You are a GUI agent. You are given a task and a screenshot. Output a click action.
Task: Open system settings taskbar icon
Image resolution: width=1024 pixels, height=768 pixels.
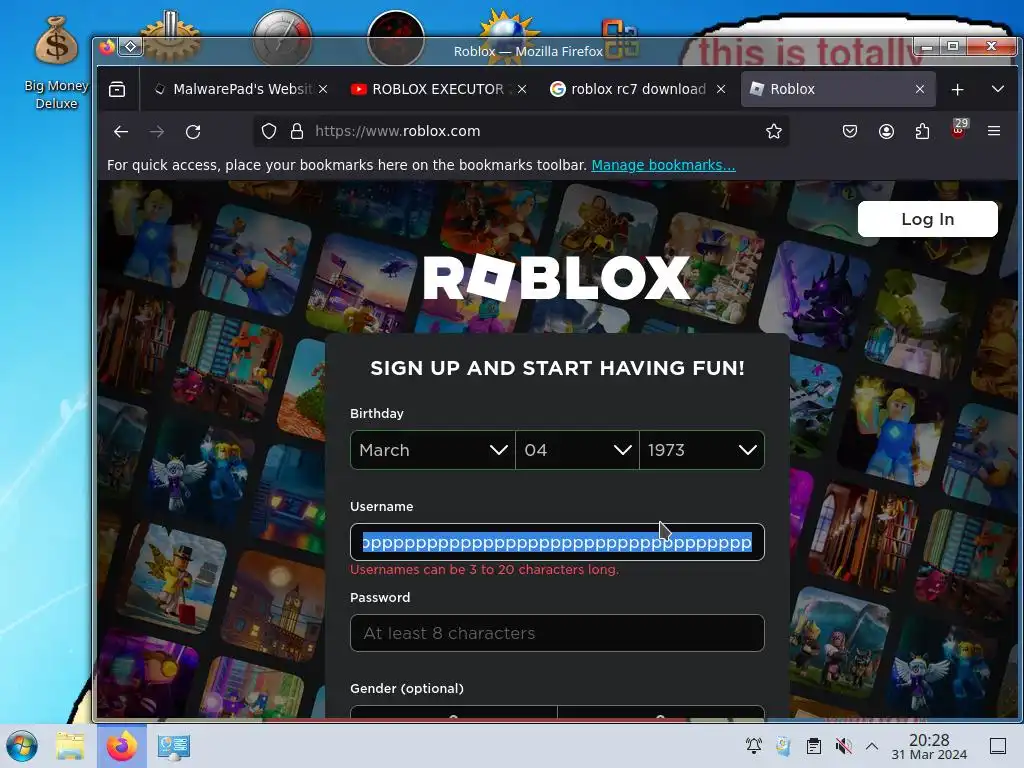[174, 747]
